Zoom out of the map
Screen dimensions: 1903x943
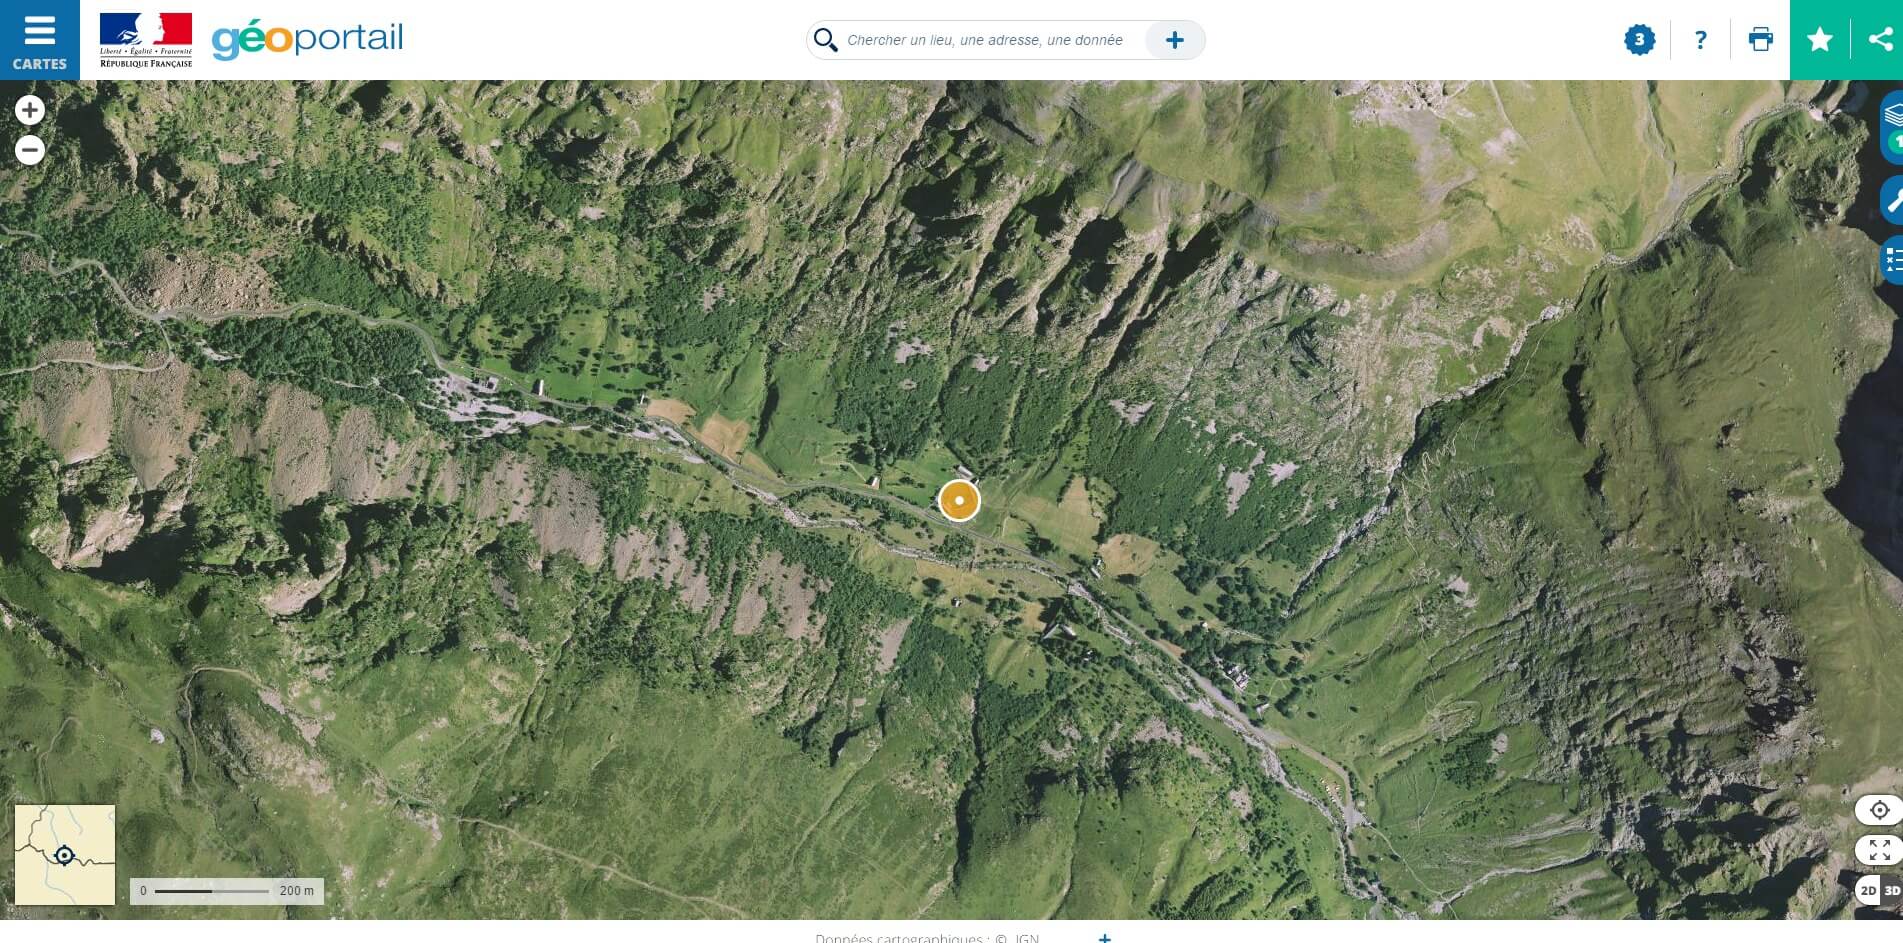[30, 150]
